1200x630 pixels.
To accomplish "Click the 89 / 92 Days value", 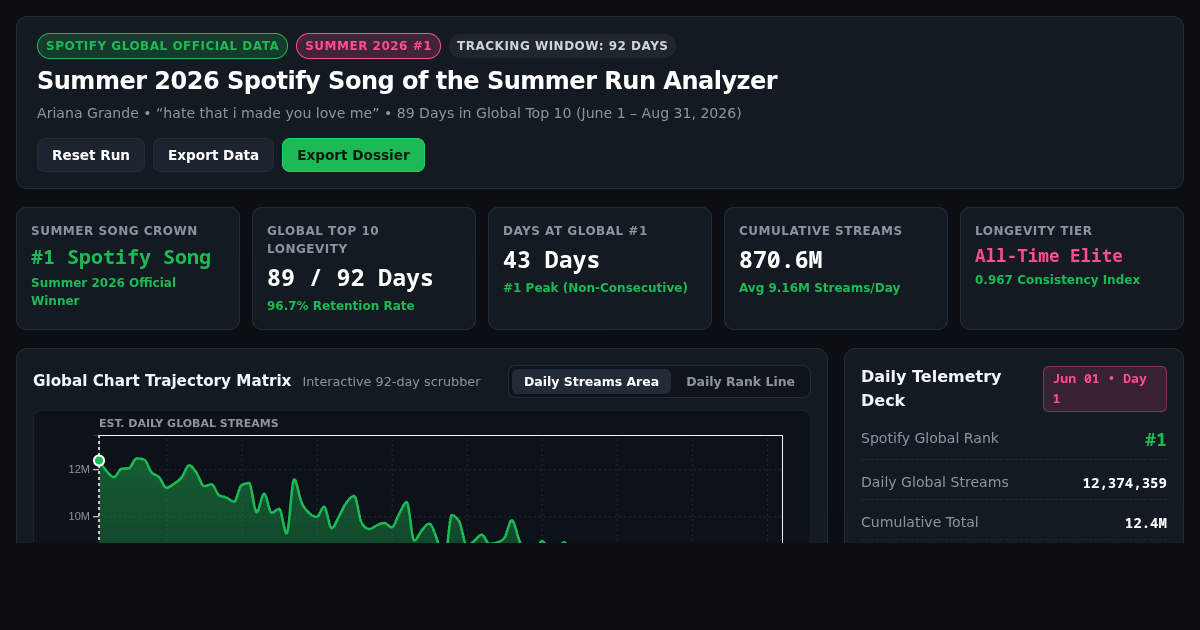I will coord(350,278).
